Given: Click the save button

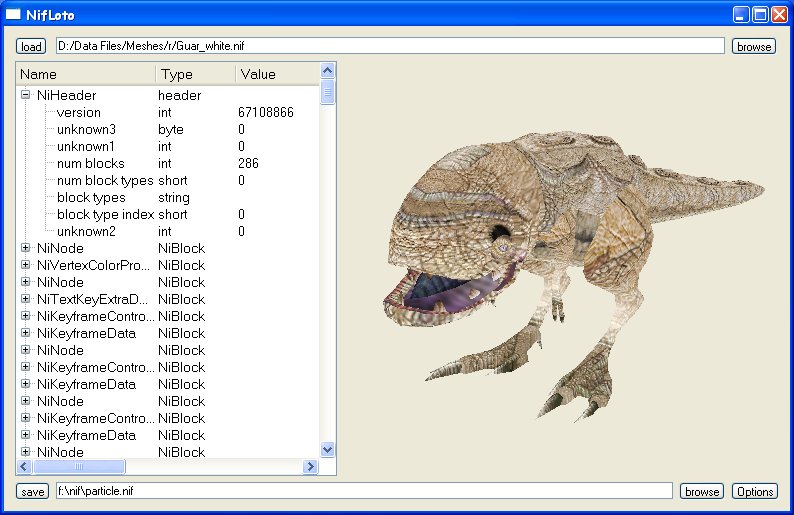Looking at the screenshot, I should point(32,491).
